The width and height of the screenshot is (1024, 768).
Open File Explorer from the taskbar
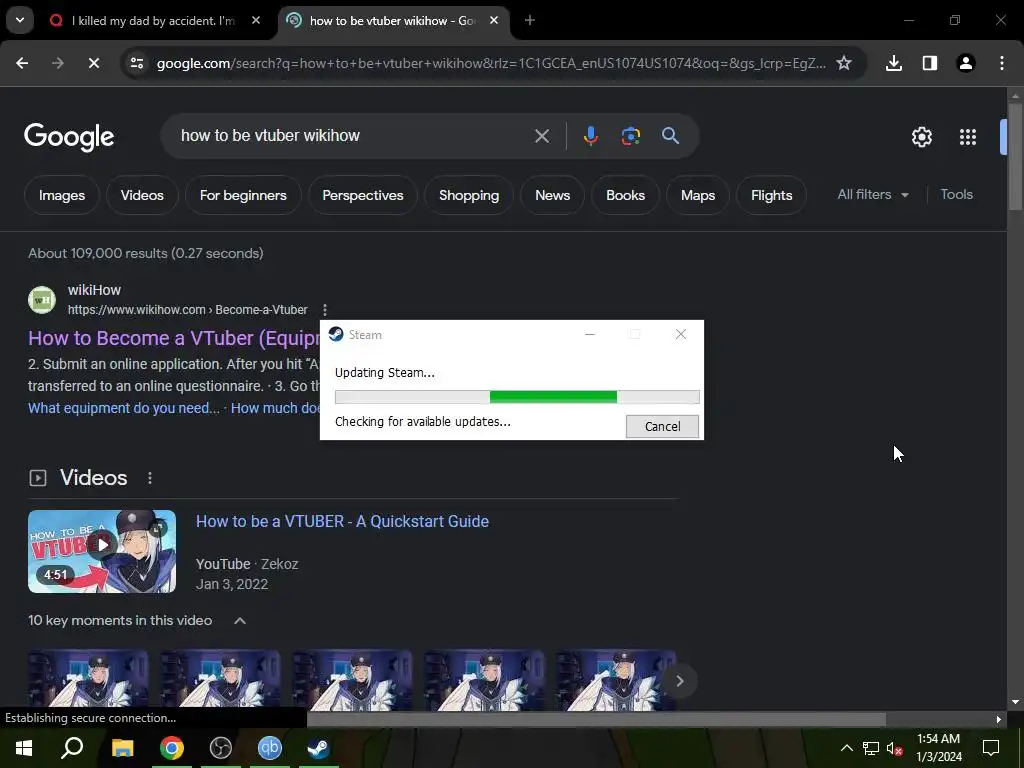122,748
